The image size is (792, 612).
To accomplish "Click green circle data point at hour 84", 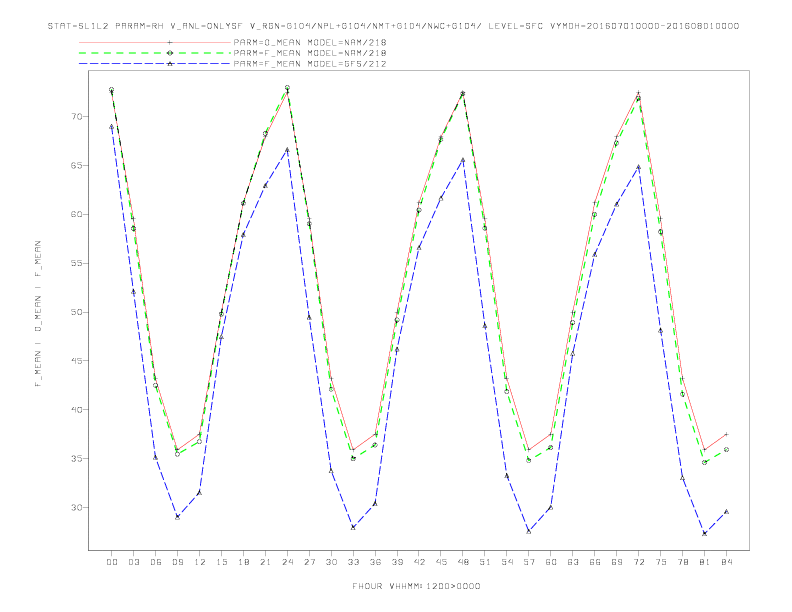I will click(x=726, y=449).
